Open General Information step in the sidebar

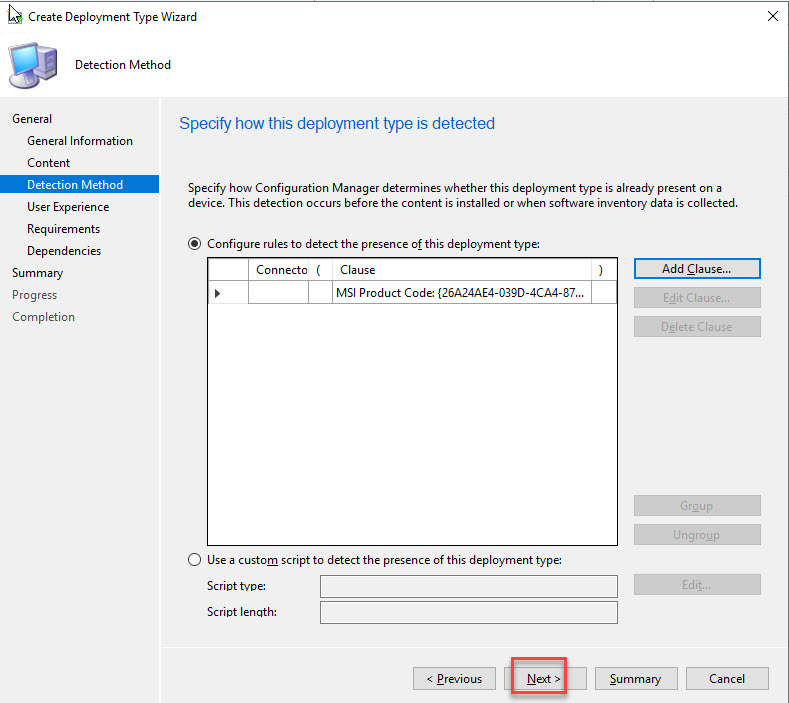coord(80,141)
